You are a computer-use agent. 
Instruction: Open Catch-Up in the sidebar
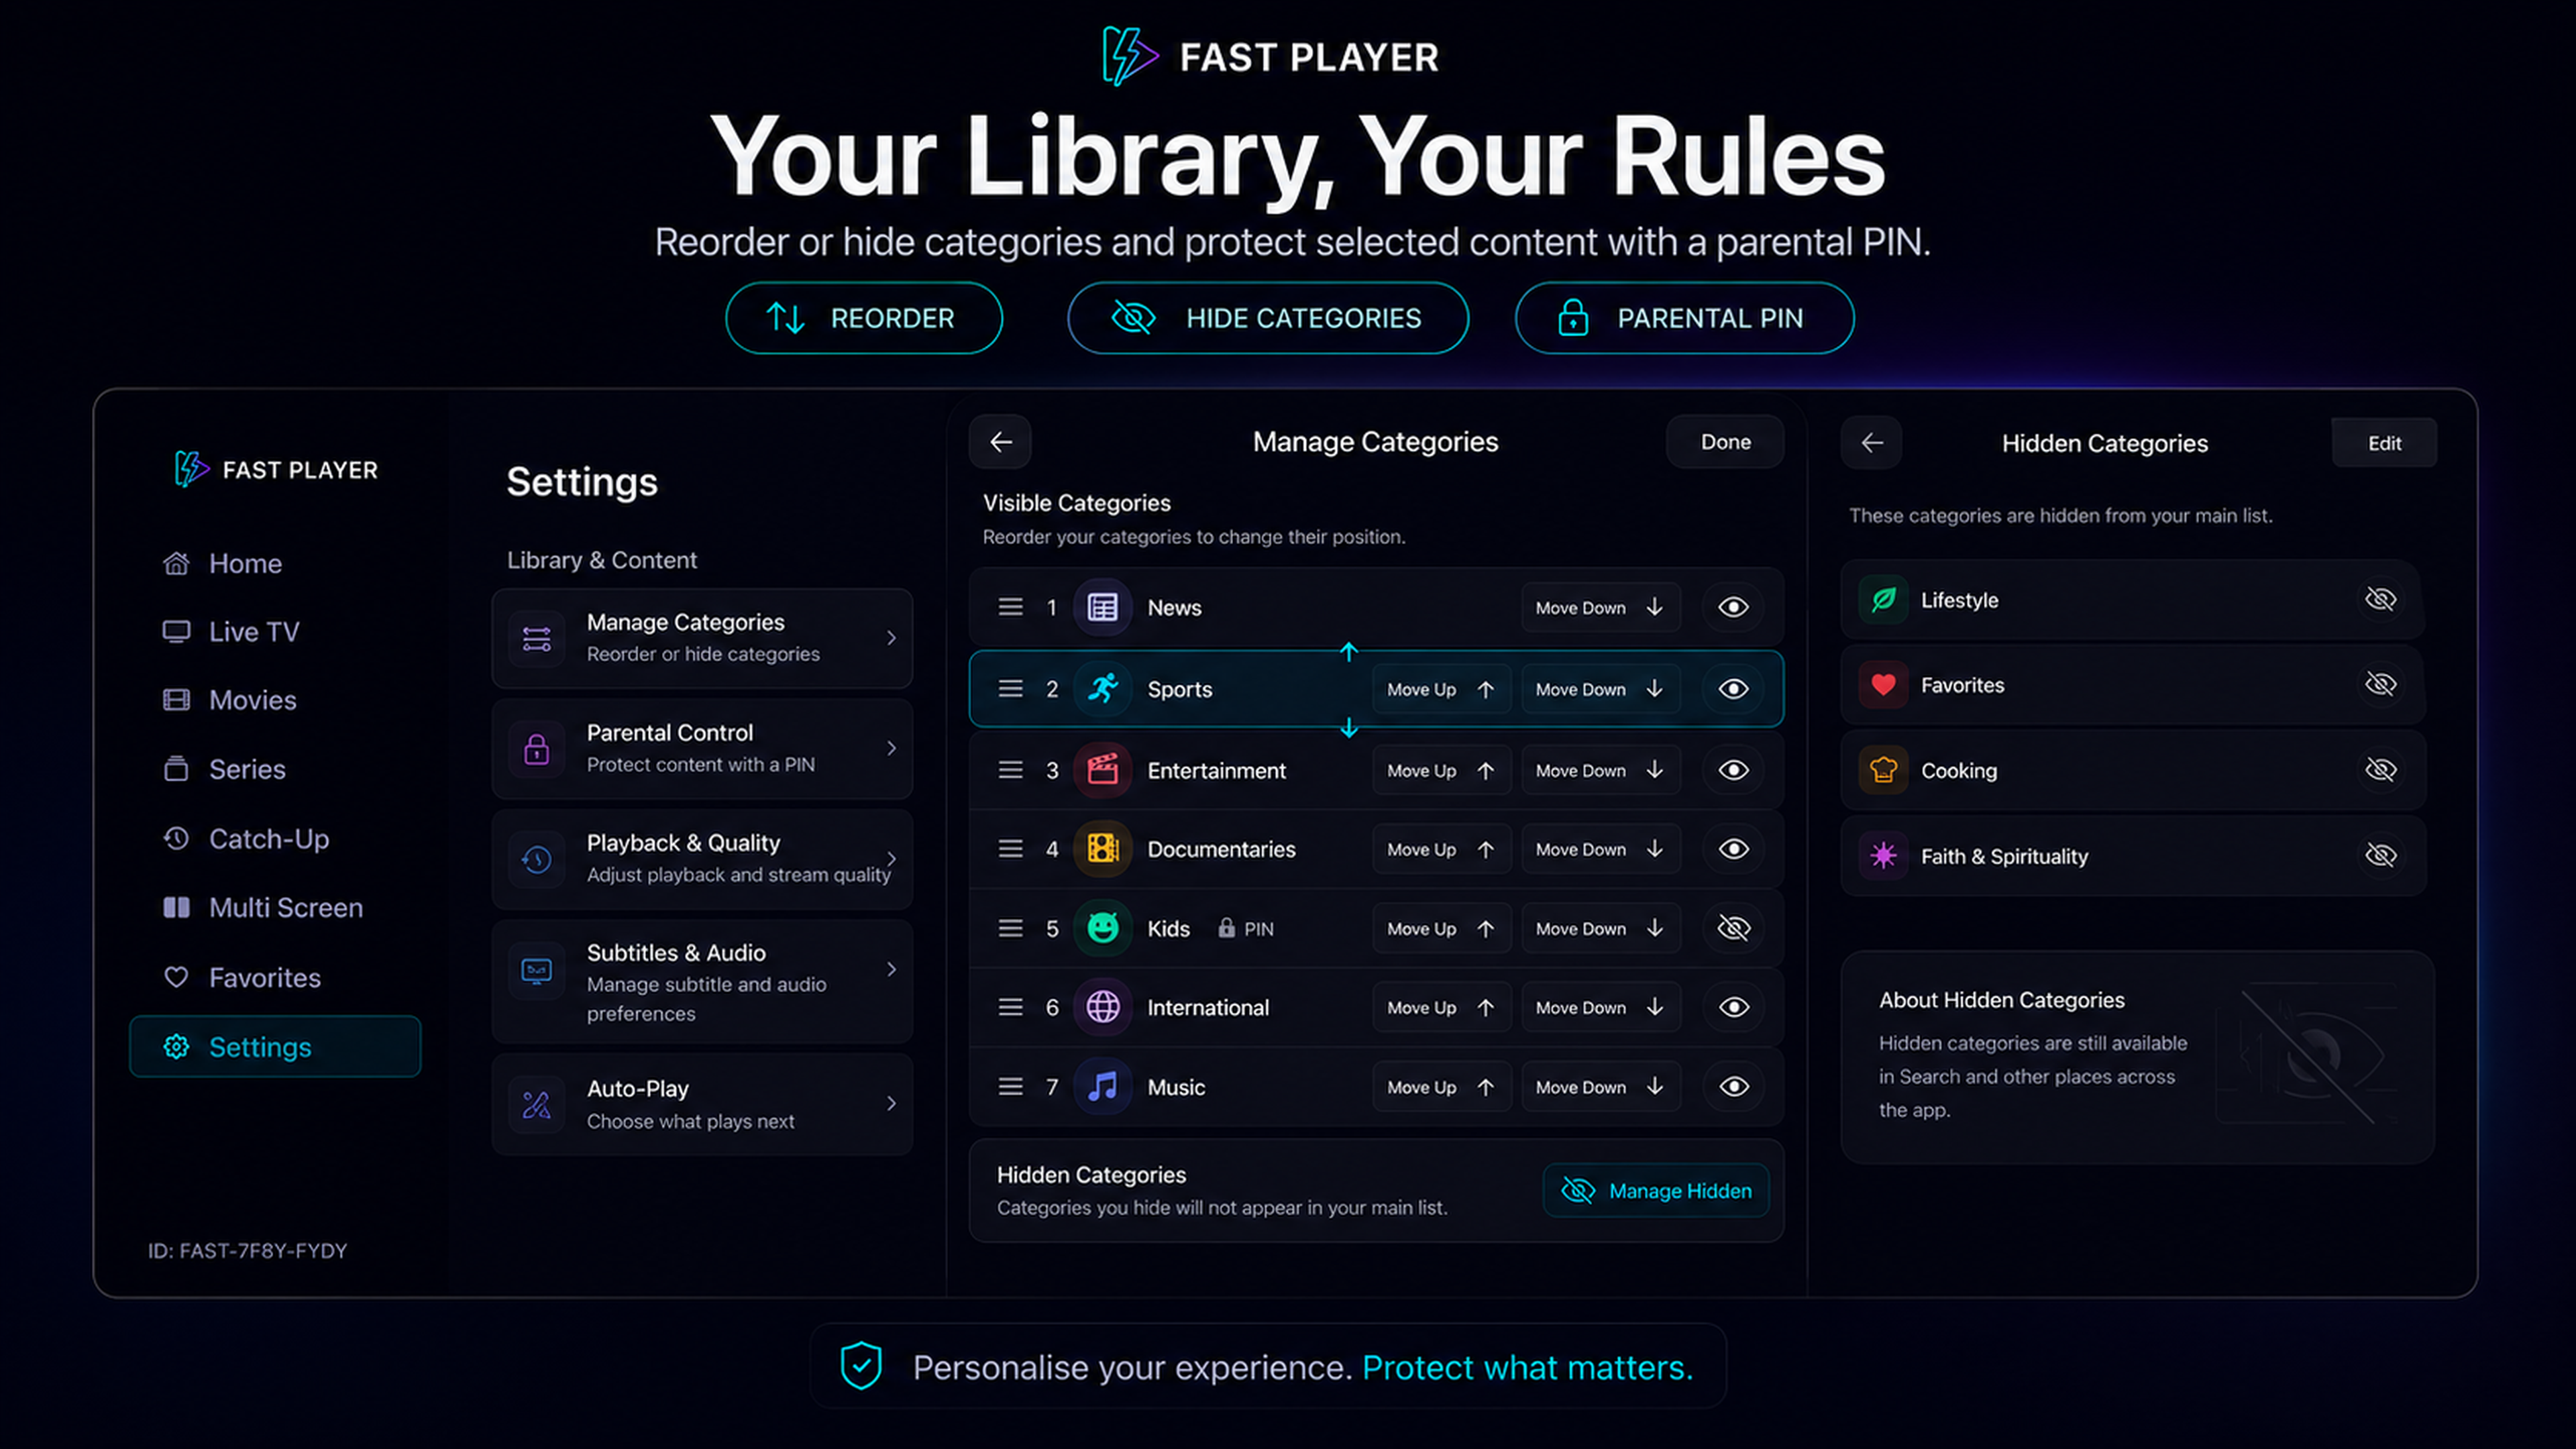275,839
